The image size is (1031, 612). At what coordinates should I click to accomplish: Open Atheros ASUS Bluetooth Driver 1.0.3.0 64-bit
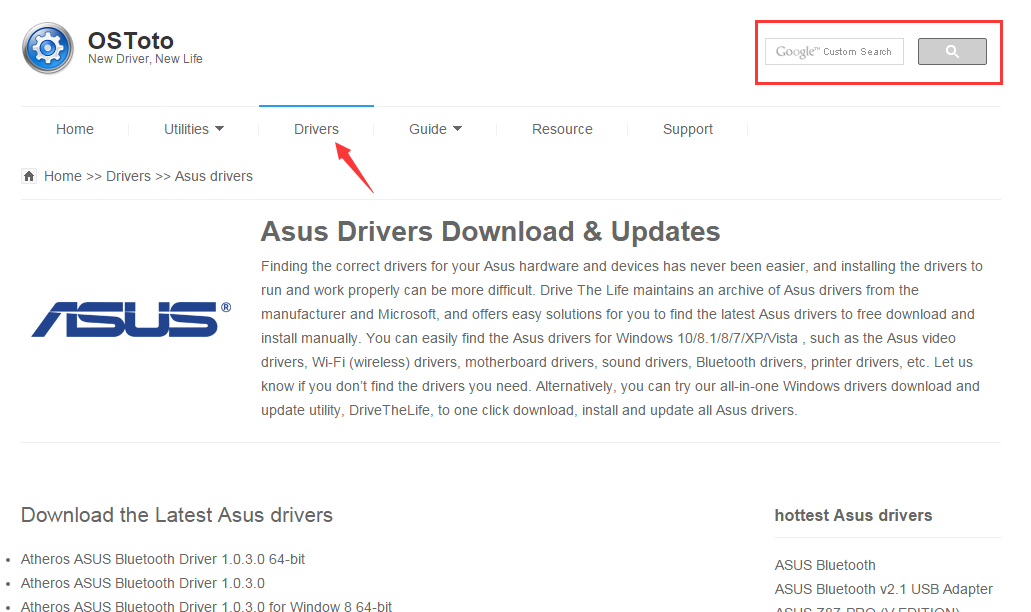[x=163, y=559]
